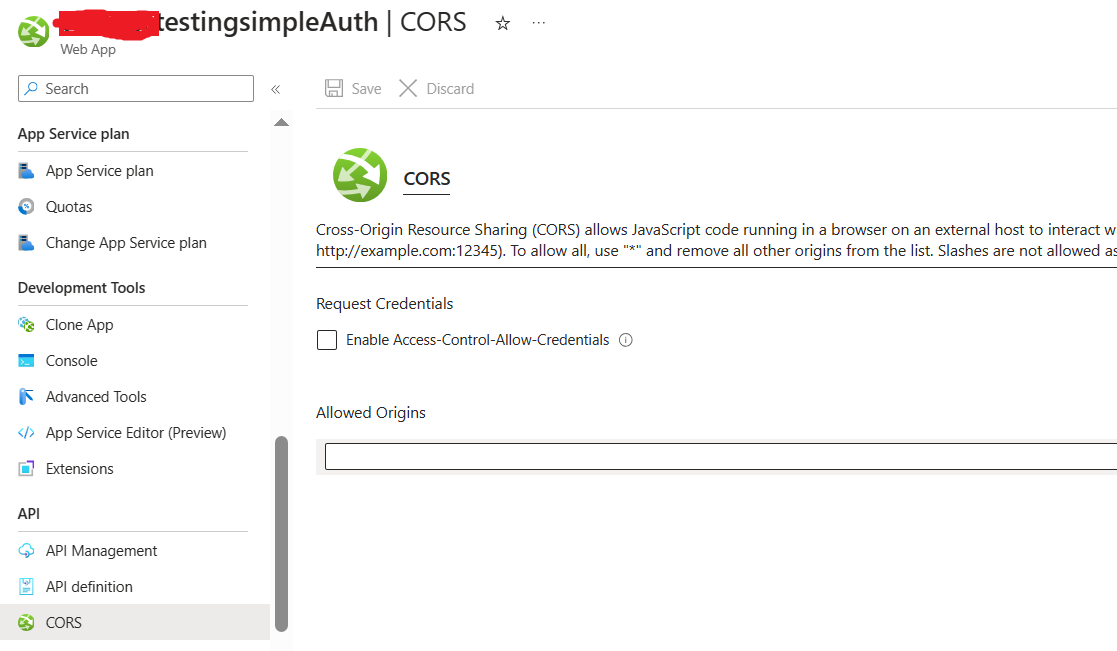Discard pending CORS changes
The image size is (1117, 651).
436,88
